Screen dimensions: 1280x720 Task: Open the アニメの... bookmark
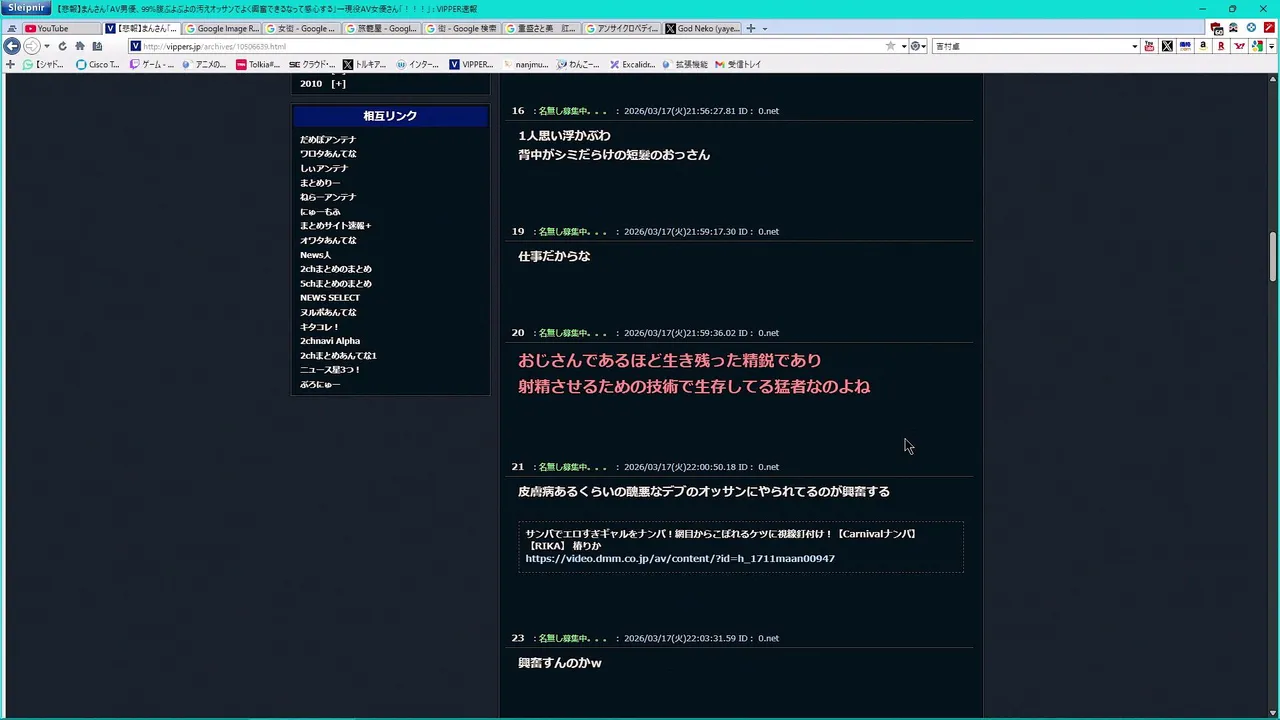pos(204,64)
